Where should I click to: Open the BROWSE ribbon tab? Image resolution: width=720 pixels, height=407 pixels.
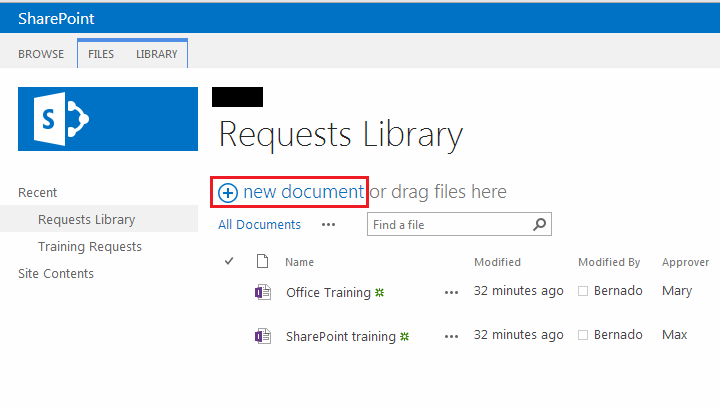[x=41, y=54]
